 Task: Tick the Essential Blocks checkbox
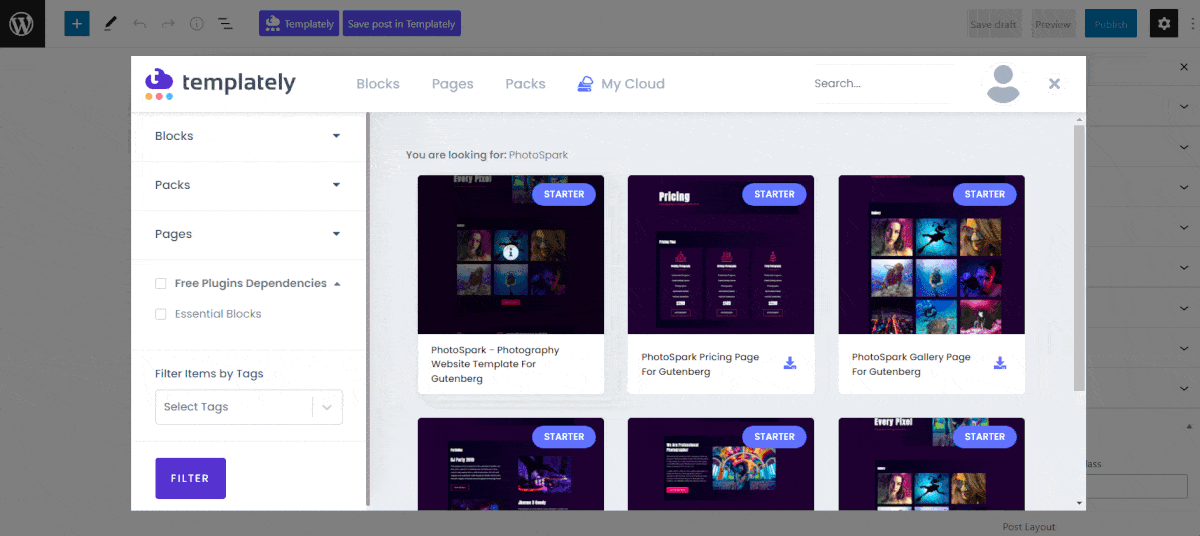click(161, 314)
